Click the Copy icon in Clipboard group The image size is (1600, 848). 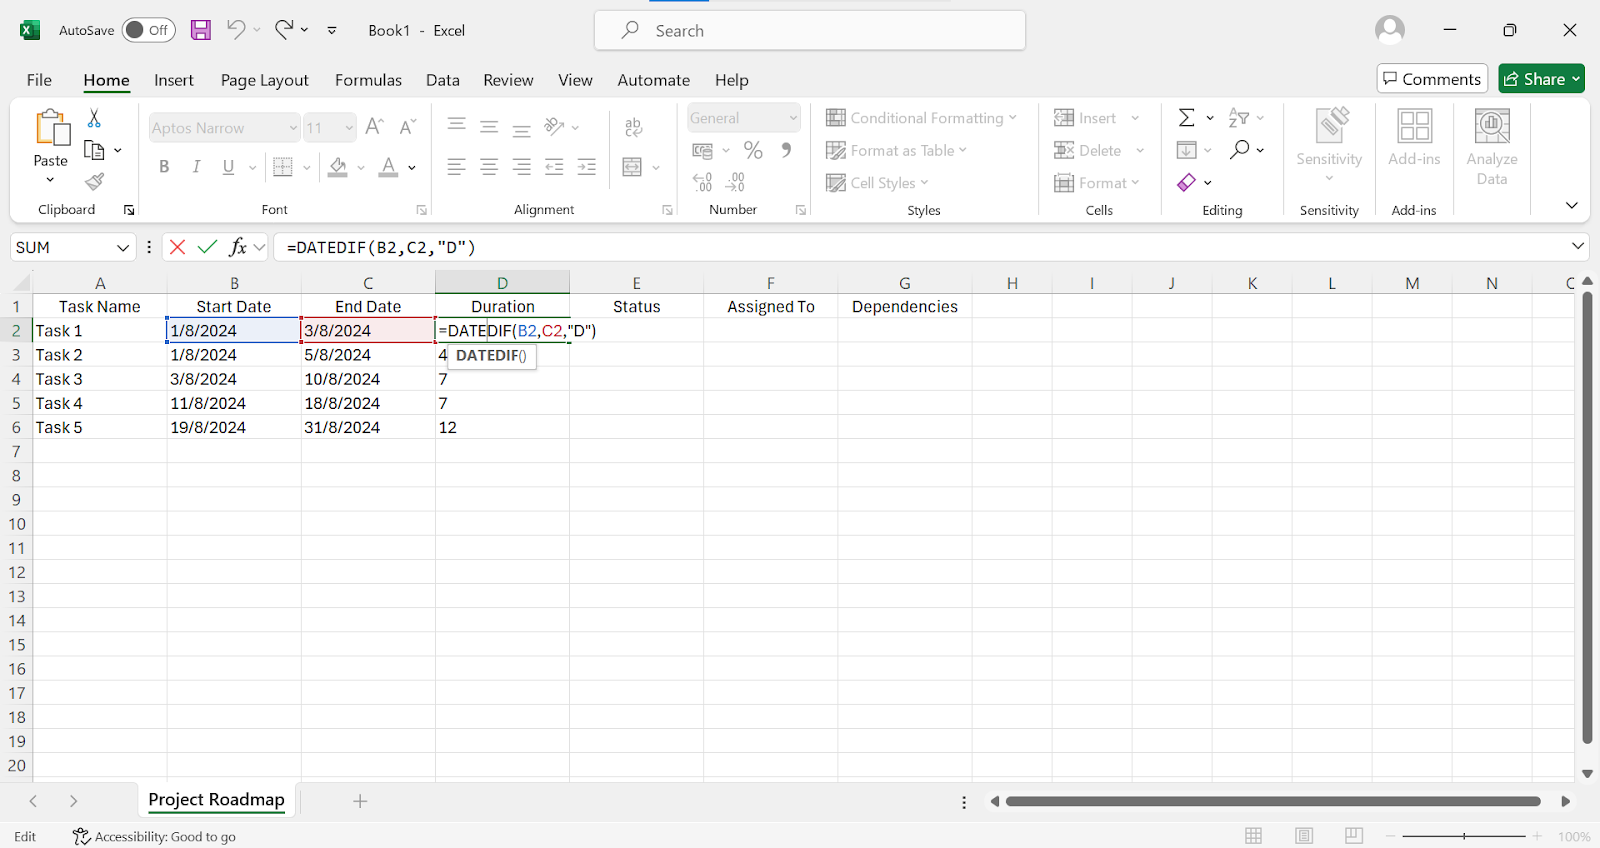point(94,150)
